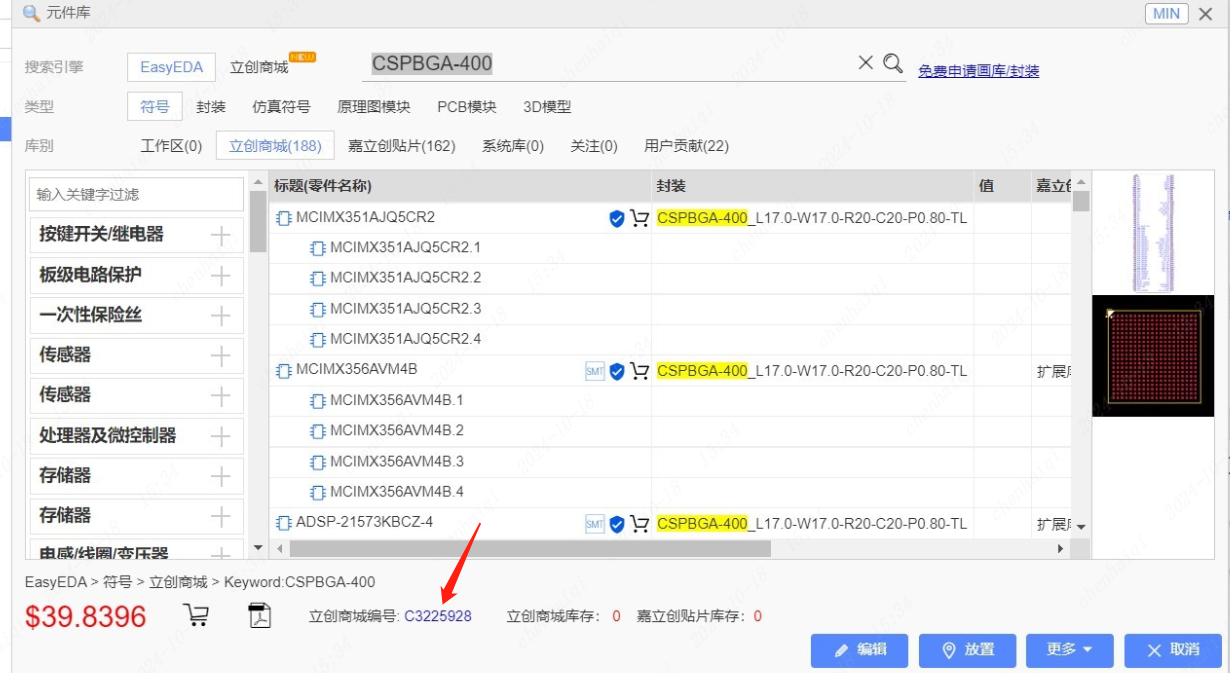
Task: Switch to 嘉立创贴片(162) library tab
Action: [x=401, y=146]
